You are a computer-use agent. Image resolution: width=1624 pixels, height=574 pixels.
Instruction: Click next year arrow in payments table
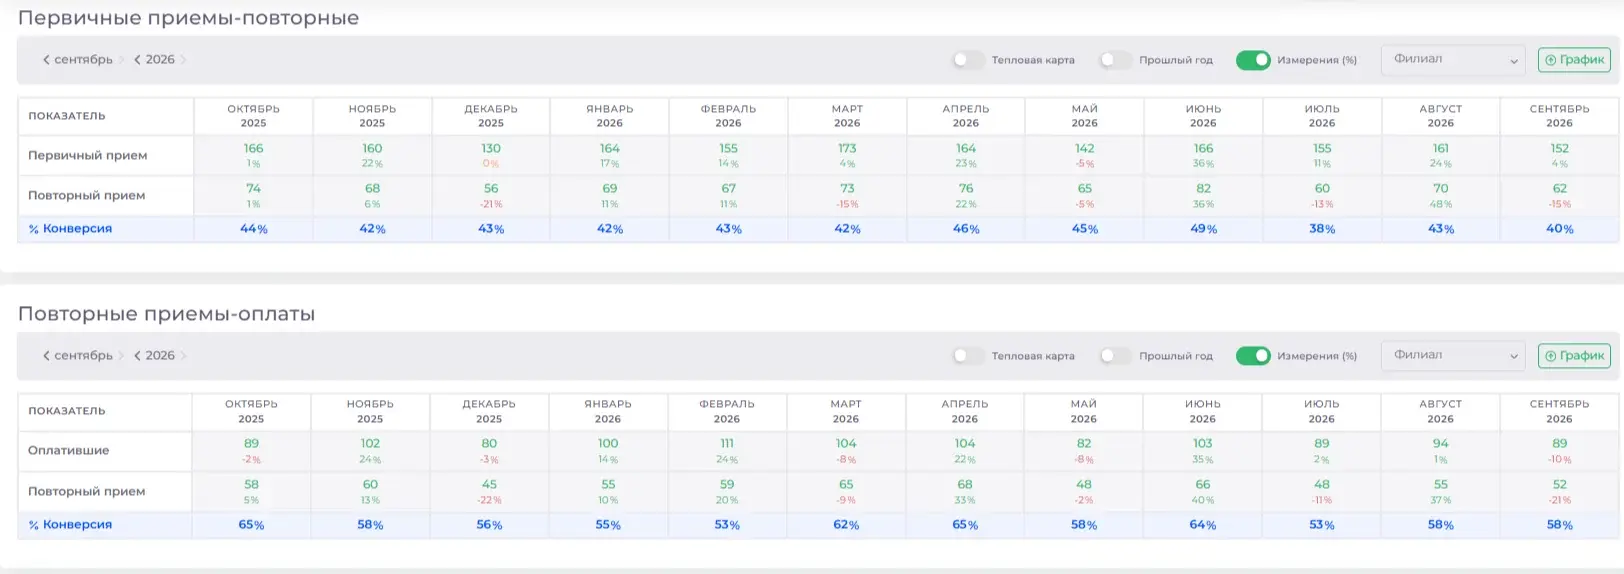183,356
